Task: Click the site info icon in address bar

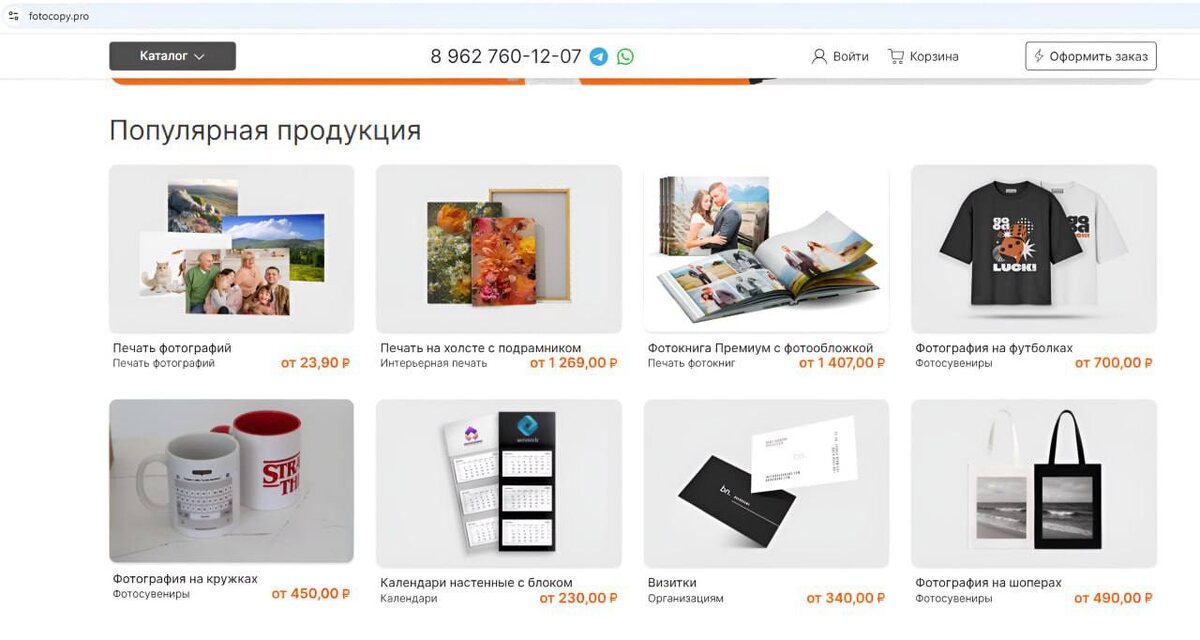Action: click(x=13, y=16)
